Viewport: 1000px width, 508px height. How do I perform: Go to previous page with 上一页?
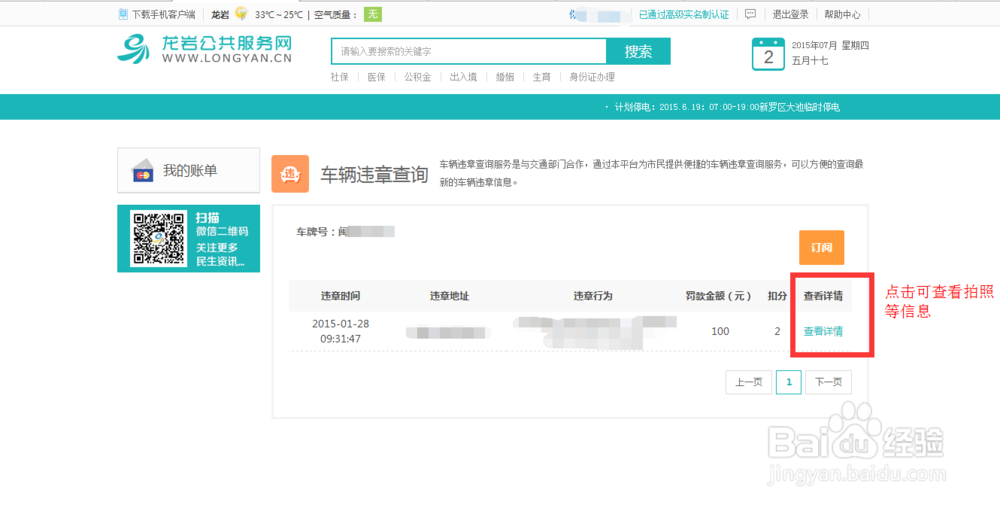point(749,382)
